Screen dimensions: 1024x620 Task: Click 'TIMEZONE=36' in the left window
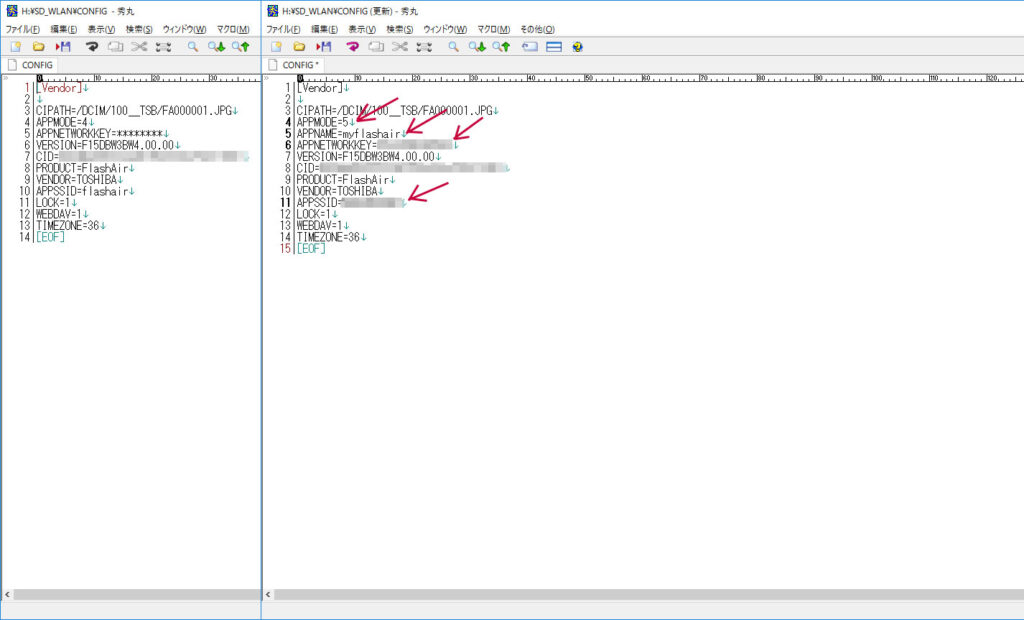(67, 225)
